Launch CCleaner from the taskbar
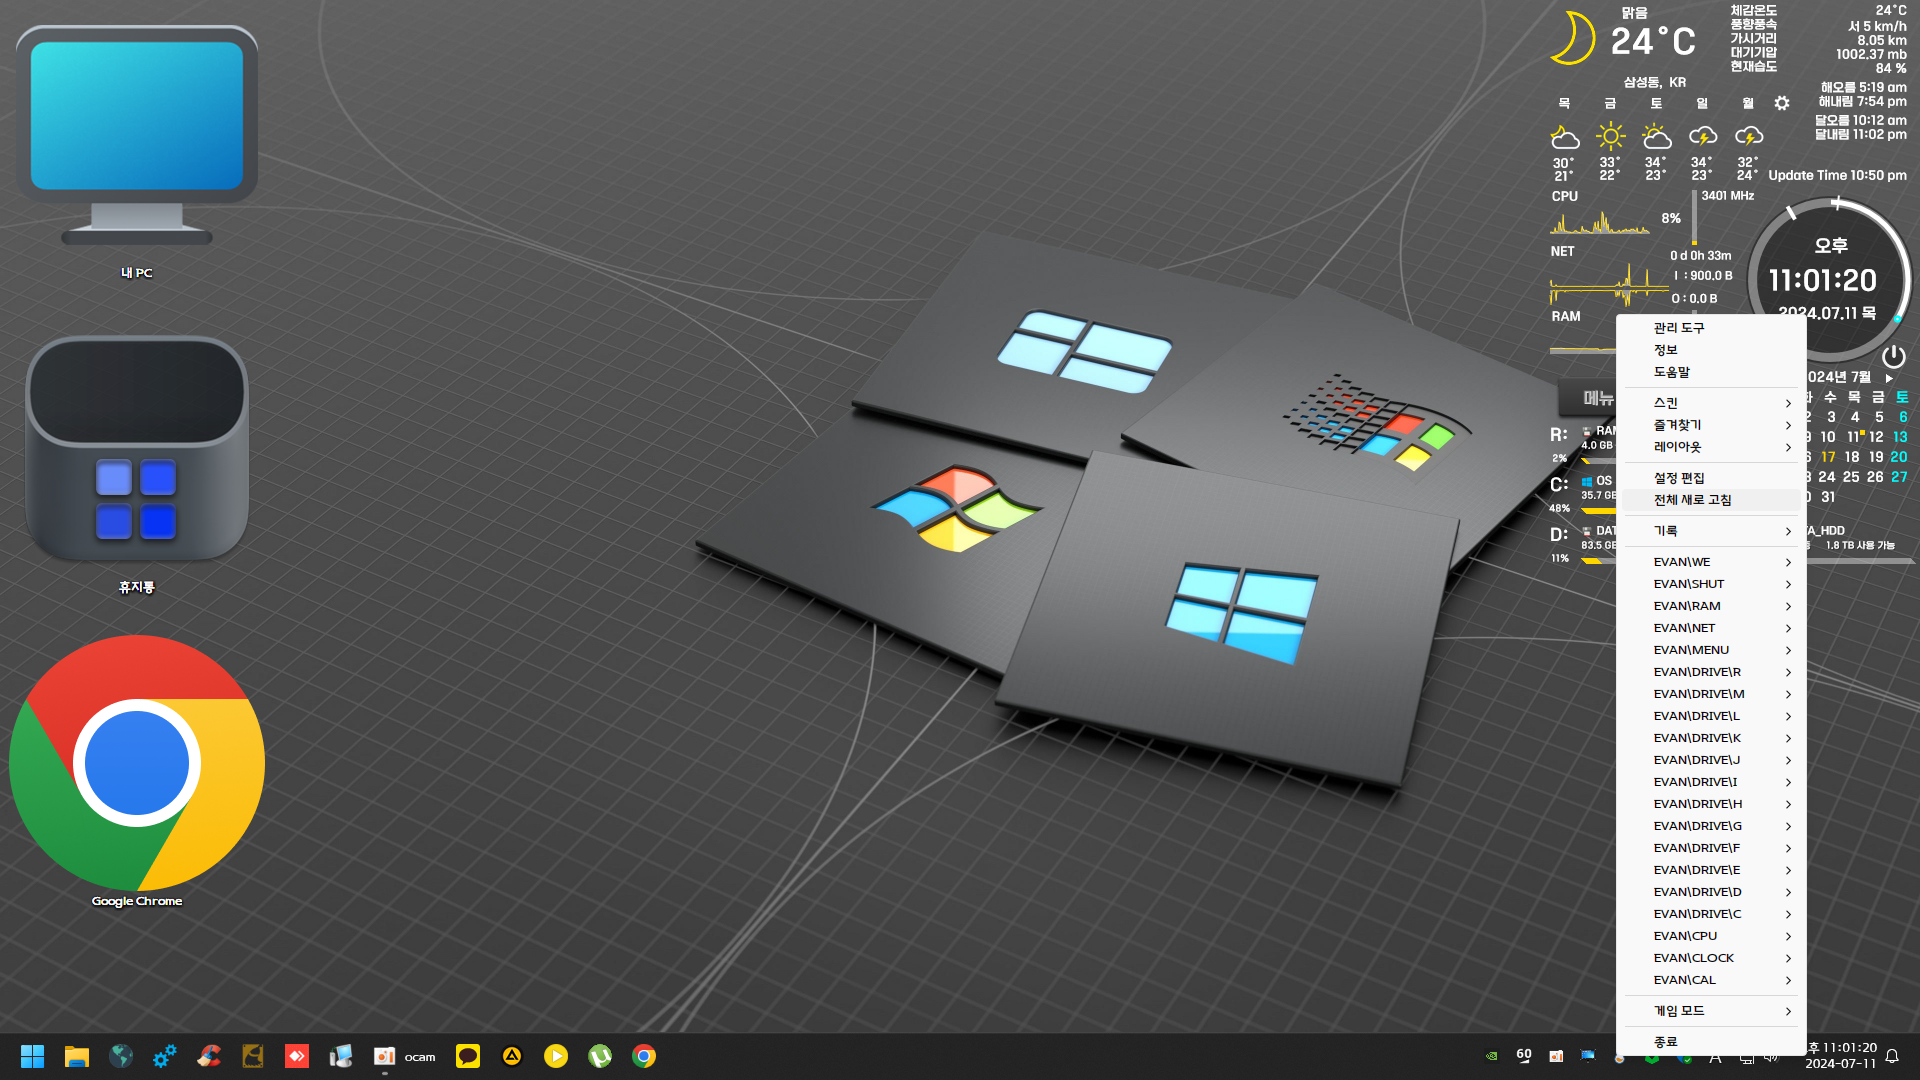This screenshot has width=1920, height=1080. [x=209, y=1056]
